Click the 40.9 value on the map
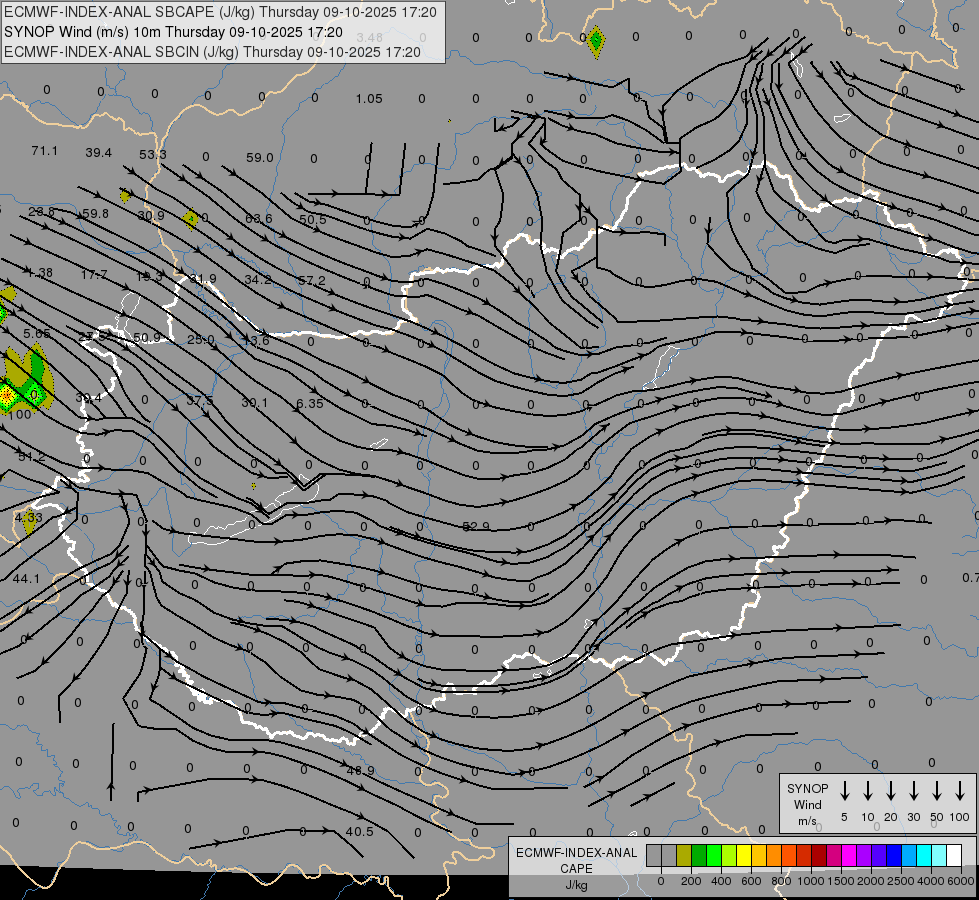979x900 pixels. point(360,771)
